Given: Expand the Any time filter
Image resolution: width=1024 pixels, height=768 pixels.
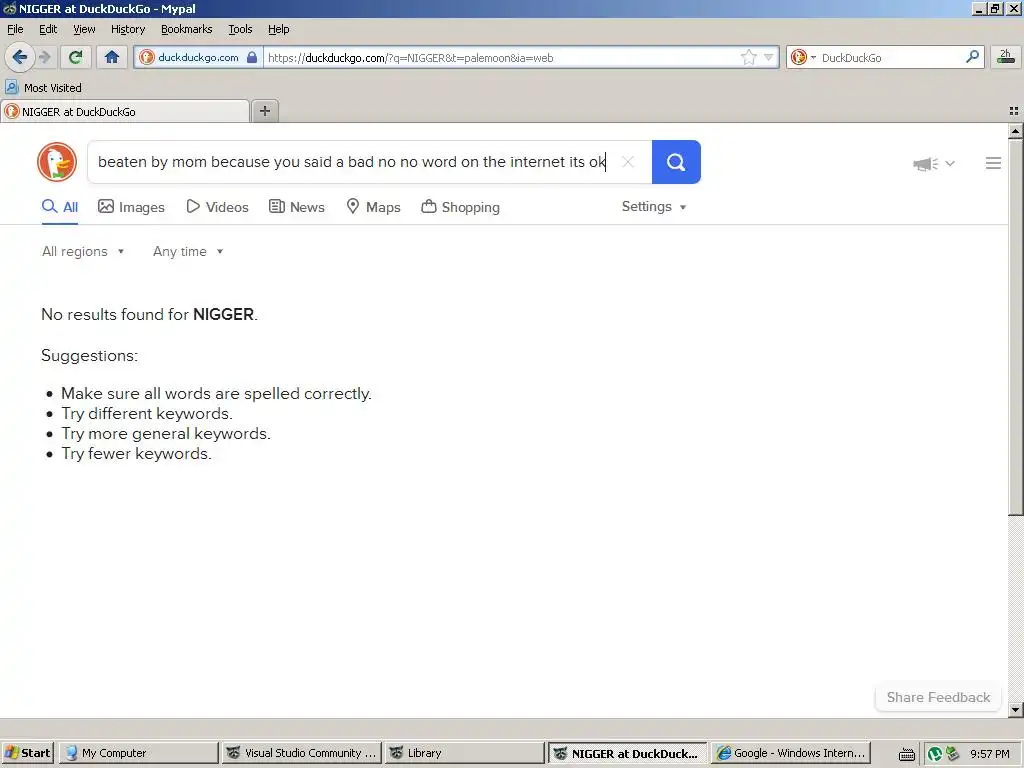Looking at the screenshot, I should point(188,251).
